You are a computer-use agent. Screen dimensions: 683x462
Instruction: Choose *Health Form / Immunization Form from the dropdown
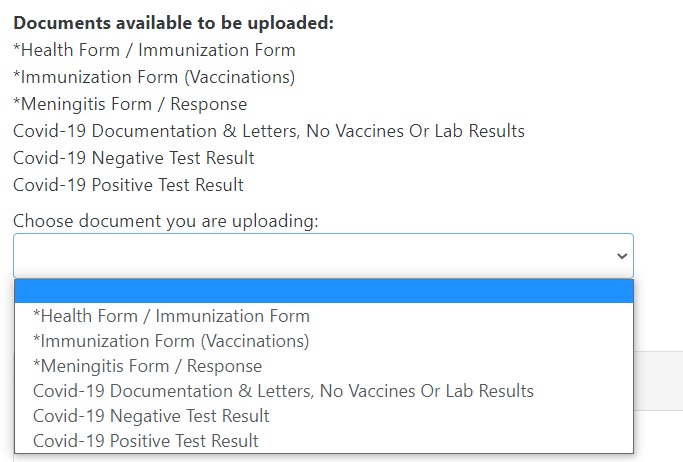171,316
